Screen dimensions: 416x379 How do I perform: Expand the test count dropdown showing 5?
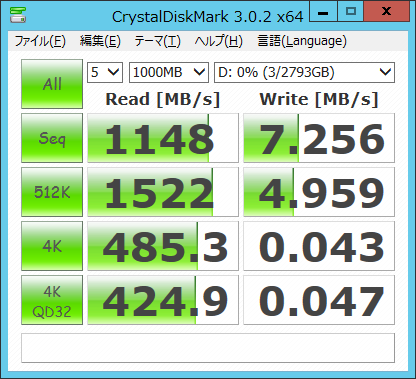(x=105, y=72)
